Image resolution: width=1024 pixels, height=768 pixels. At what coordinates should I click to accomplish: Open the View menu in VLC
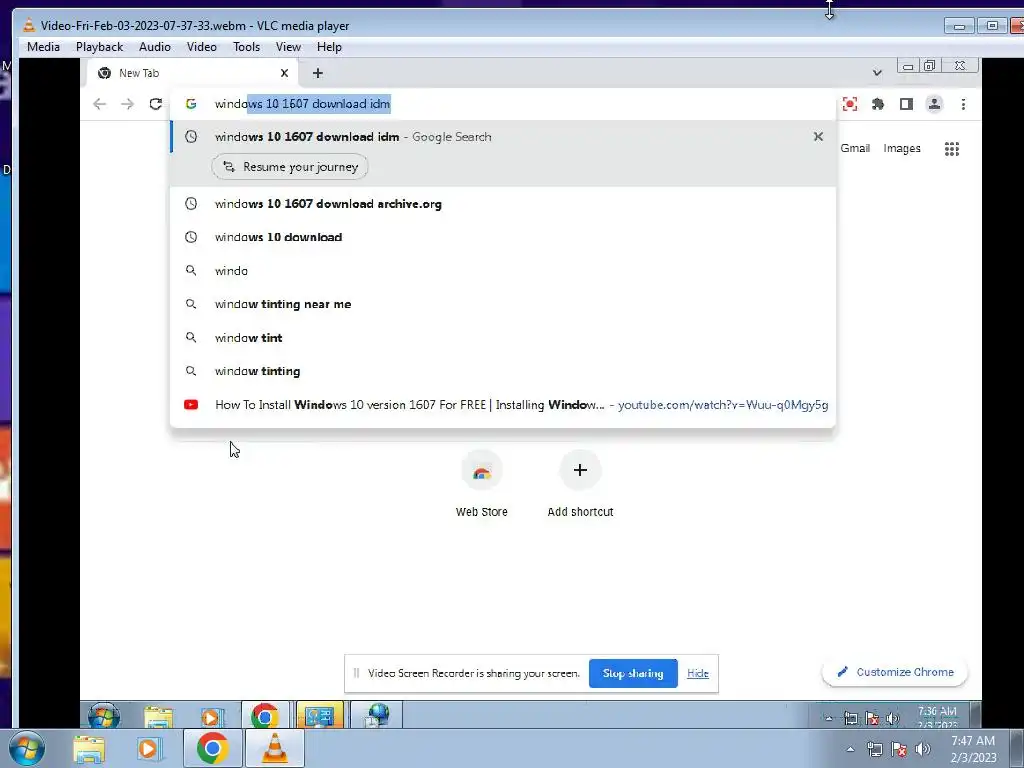coord(288,47)
